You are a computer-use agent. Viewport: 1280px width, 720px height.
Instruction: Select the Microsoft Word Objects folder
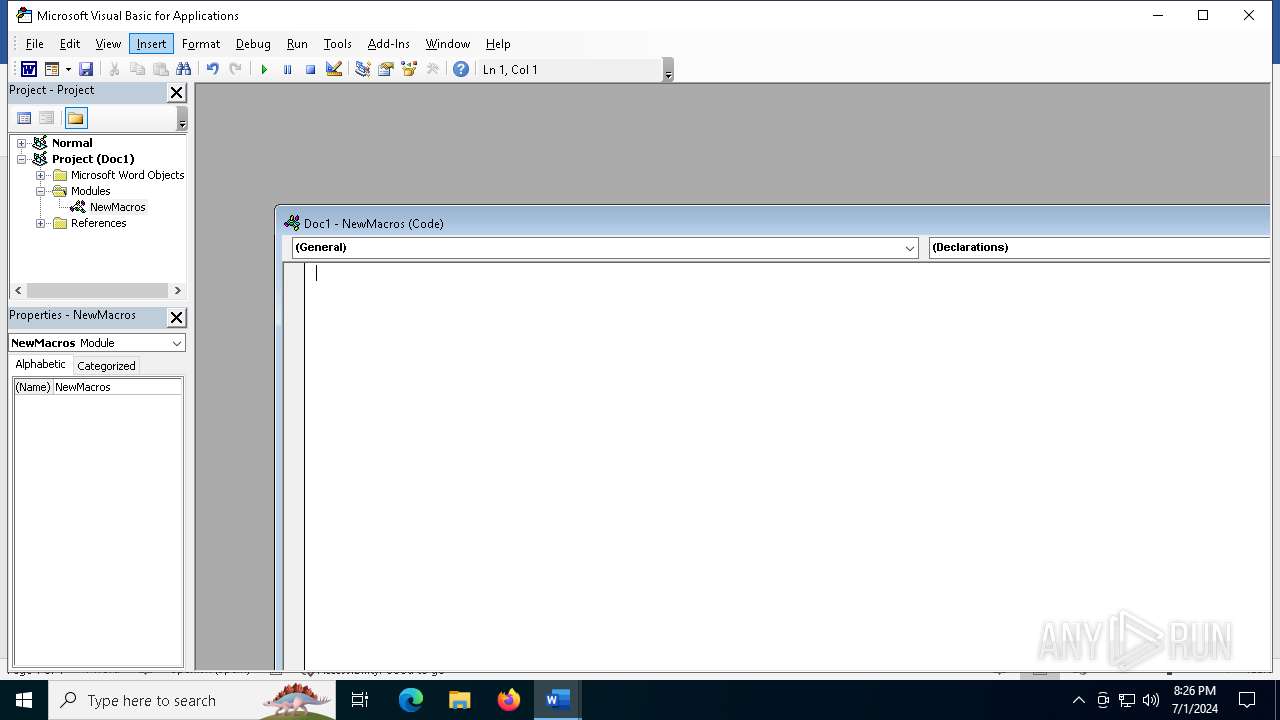click(x=127, y=175)
